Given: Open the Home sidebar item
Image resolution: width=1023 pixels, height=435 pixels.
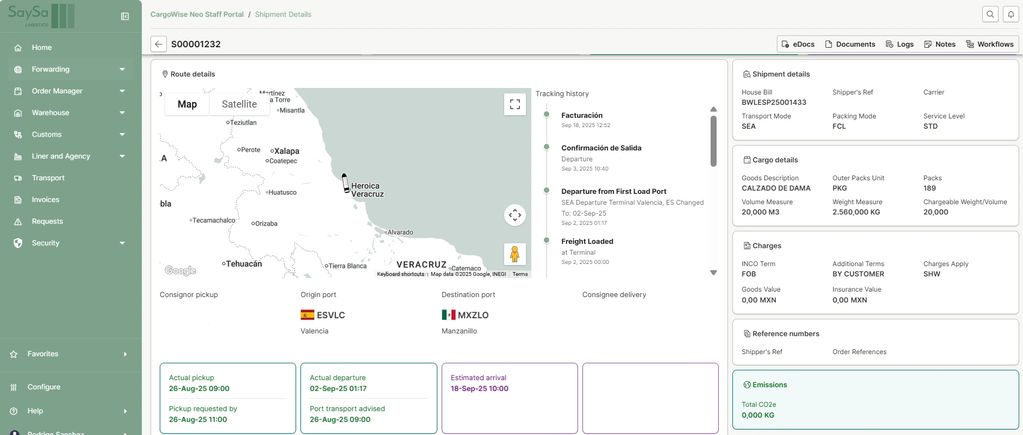Looking at the screenshot, I should [41, 48].
